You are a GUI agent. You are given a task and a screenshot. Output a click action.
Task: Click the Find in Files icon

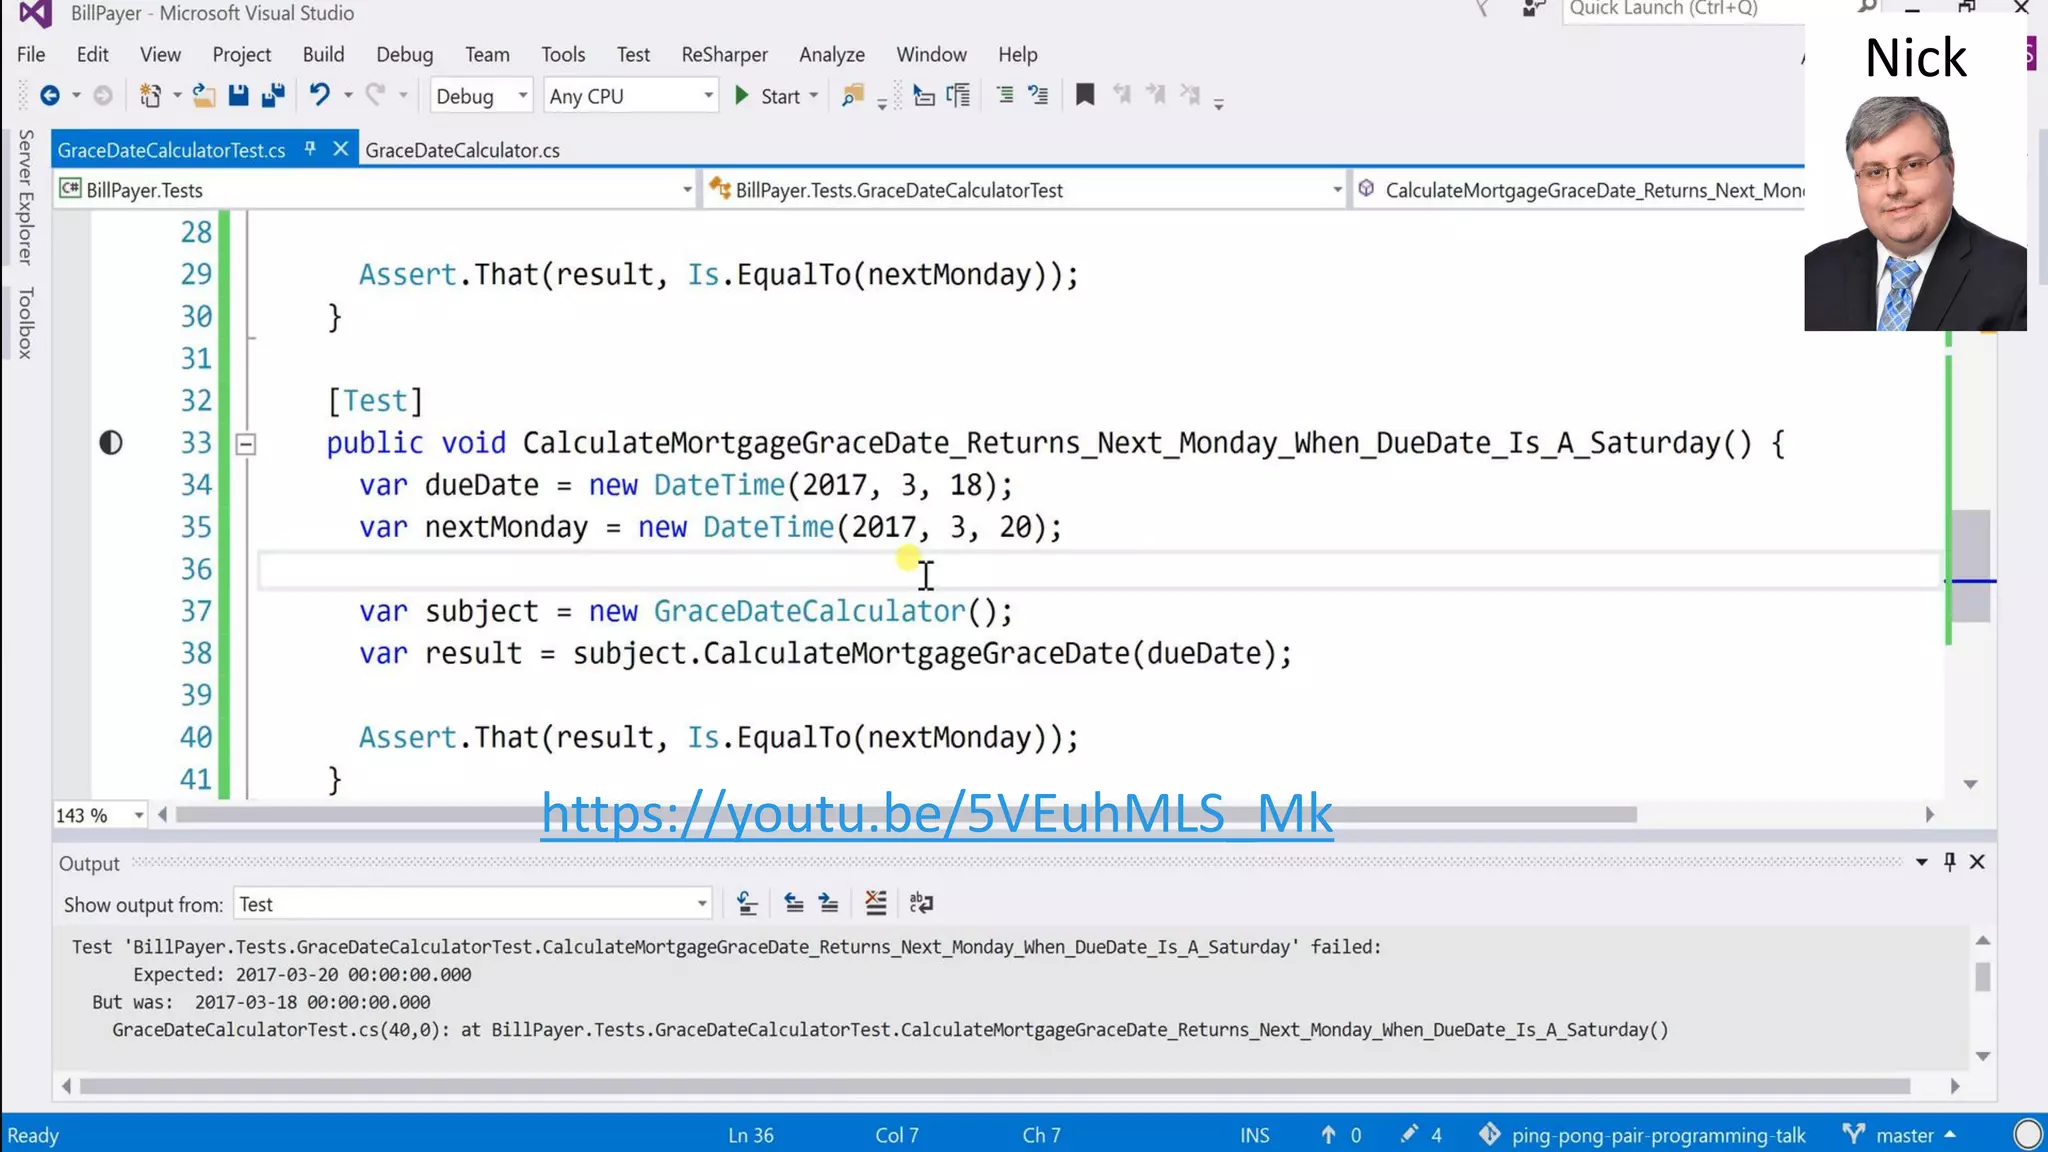point(852,96)
